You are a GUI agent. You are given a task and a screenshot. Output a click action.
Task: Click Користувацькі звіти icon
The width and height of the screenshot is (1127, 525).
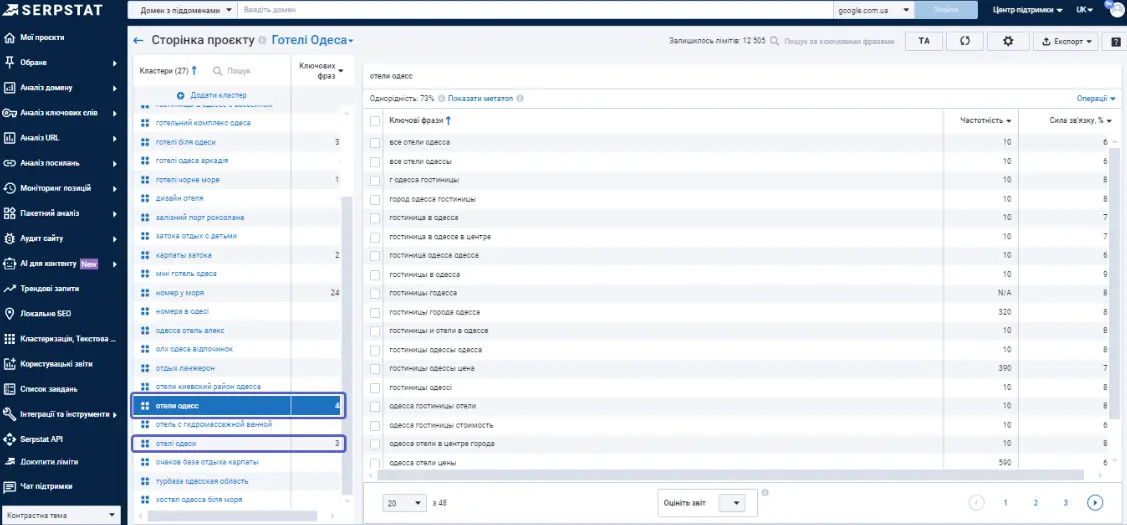coord(9,363)
